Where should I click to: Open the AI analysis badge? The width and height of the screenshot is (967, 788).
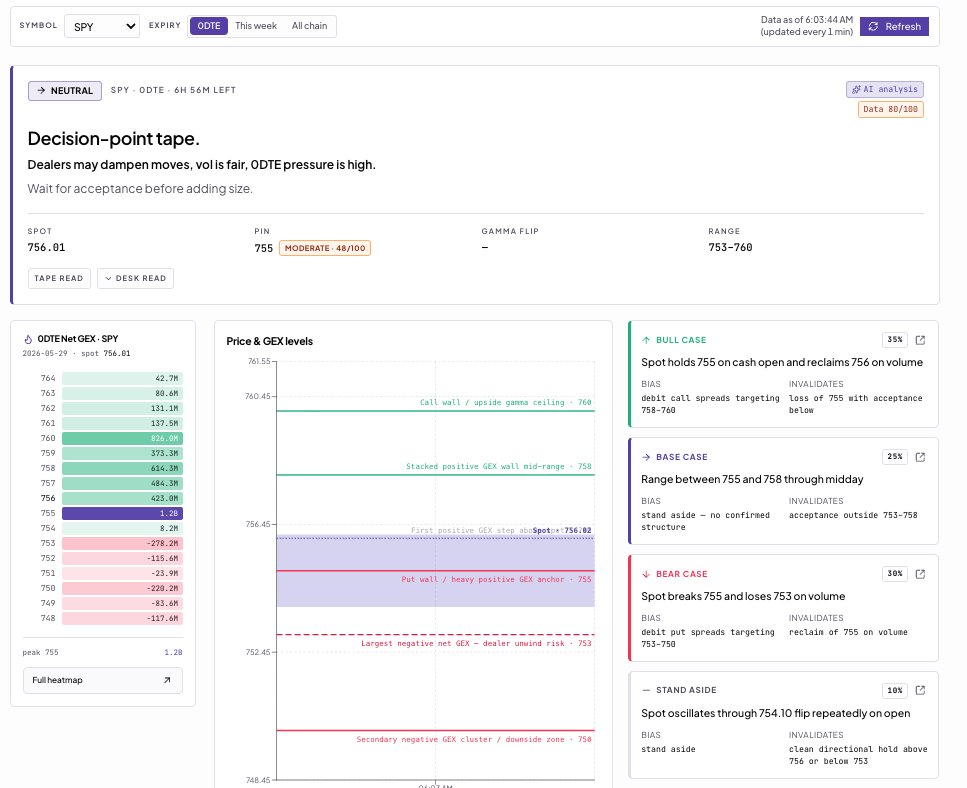pos(885,89)
